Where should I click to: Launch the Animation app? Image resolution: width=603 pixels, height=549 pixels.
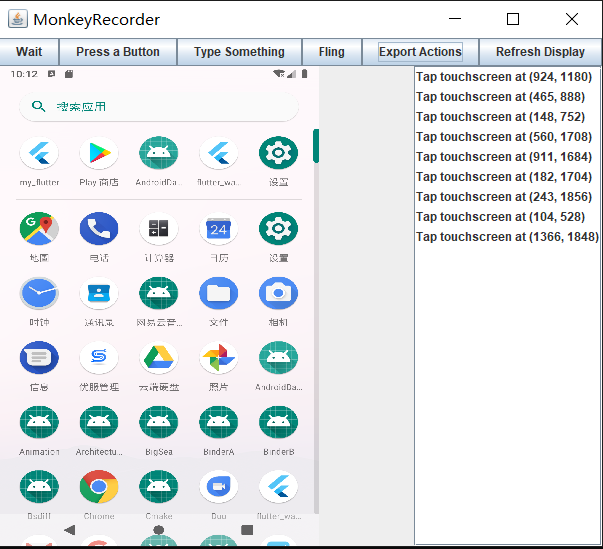click(39, 423)
